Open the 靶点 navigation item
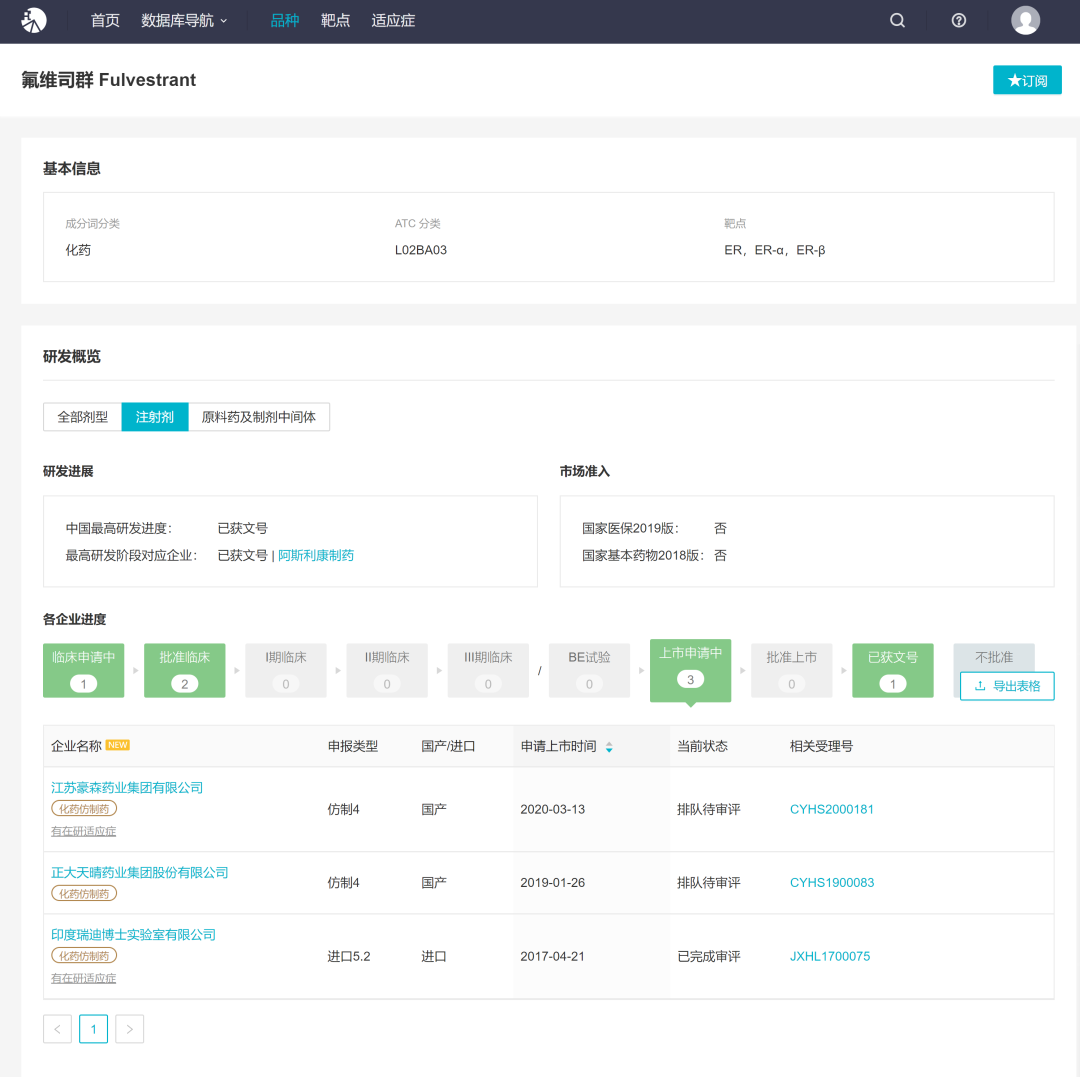Image resolution: width=1080 pixels, height=1077 pixels. point(335,21)
